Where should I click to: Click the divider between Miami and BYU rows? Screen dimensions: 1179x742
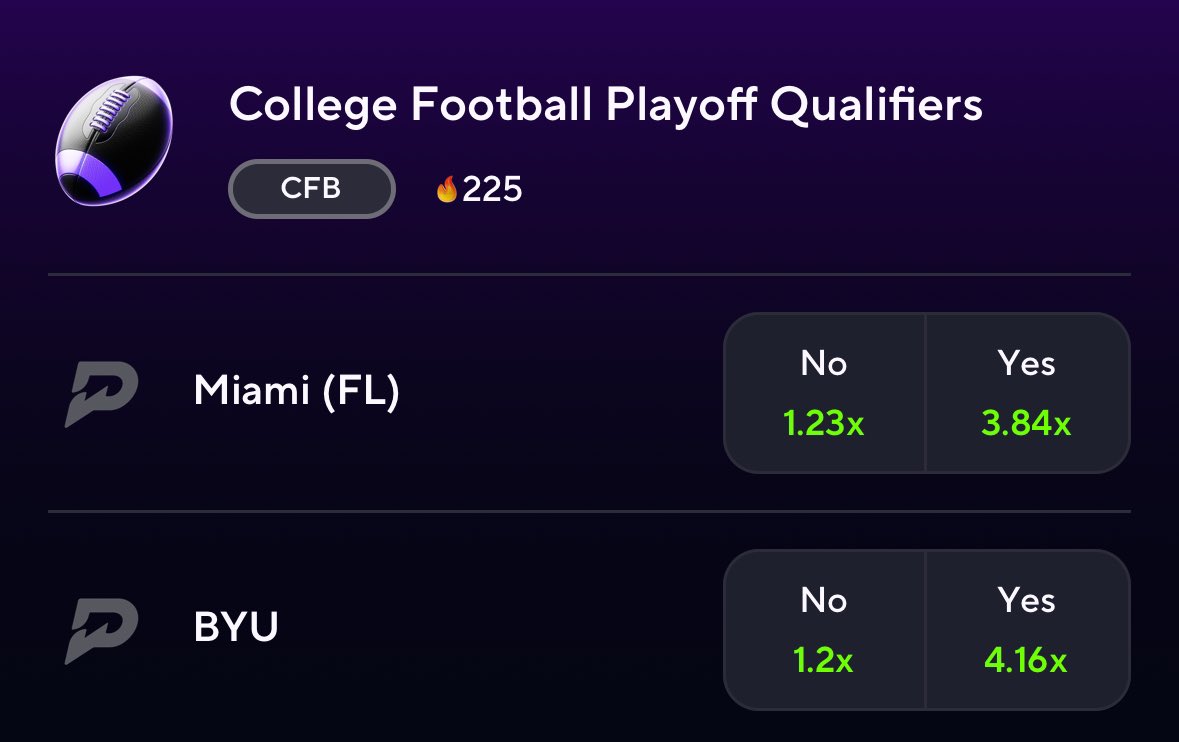590,511
